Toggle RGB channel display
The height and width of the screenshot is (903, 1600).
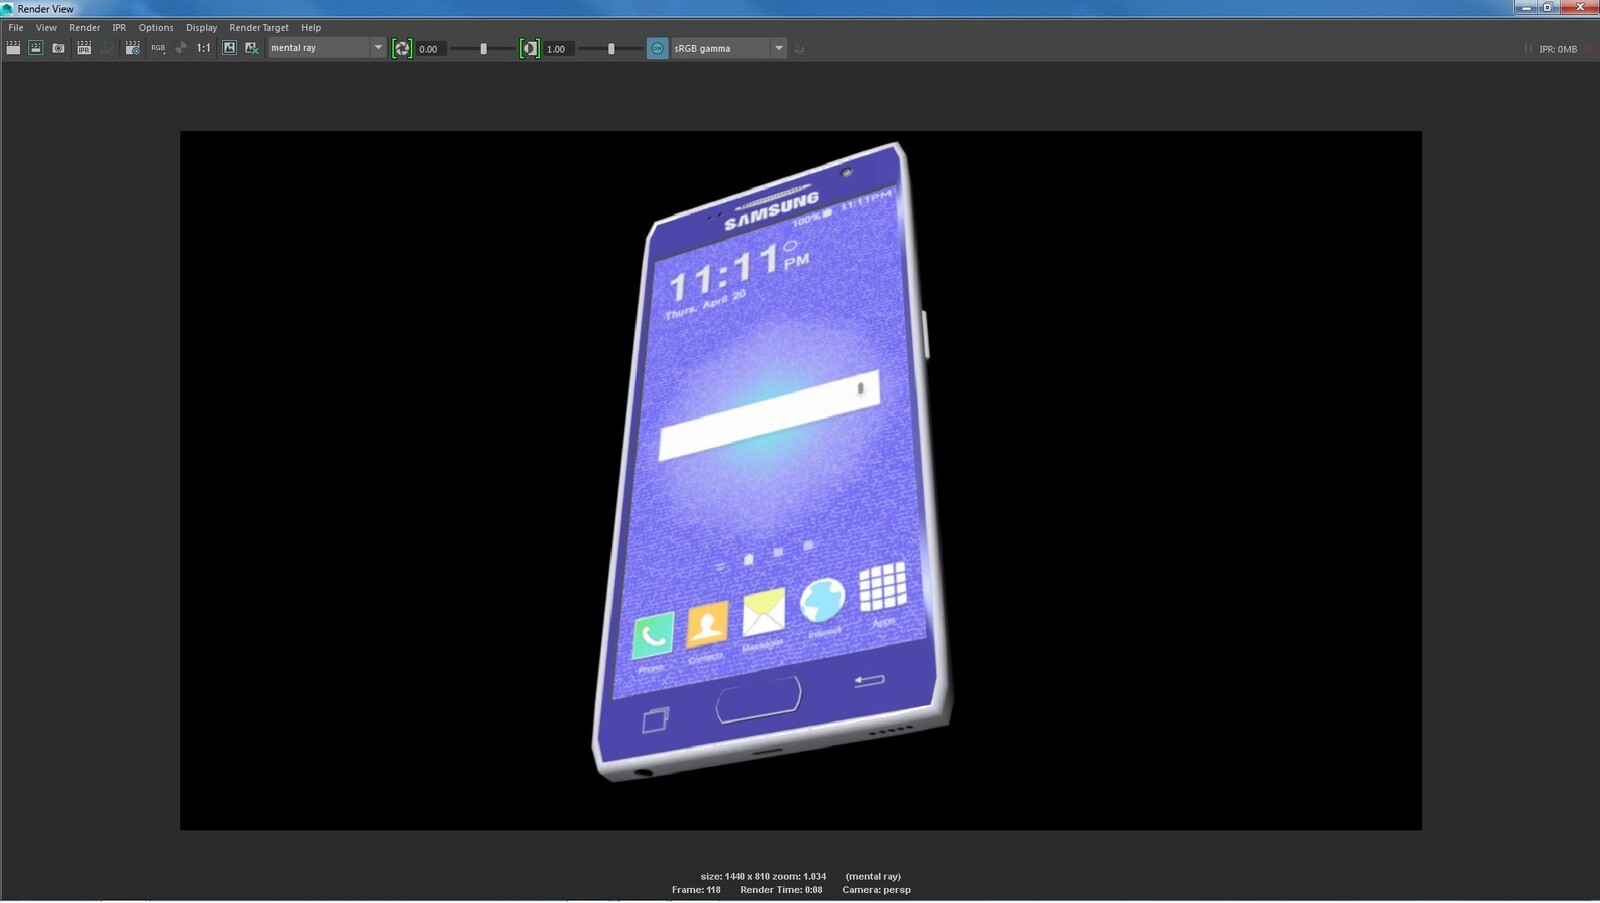click(158, 48)
